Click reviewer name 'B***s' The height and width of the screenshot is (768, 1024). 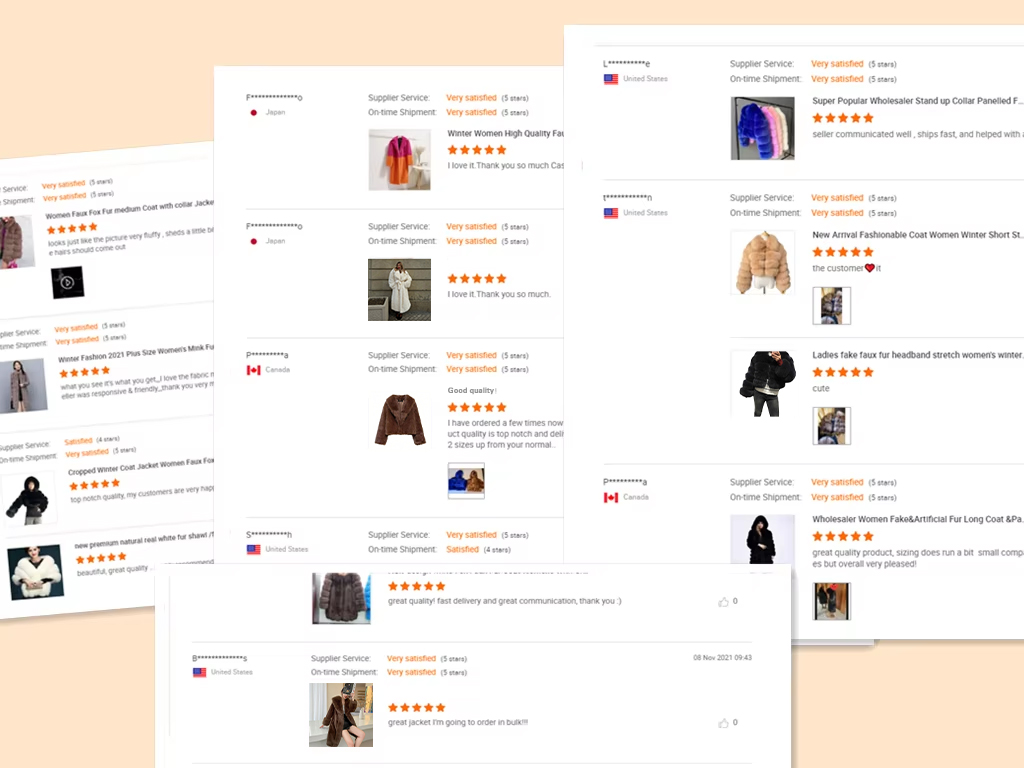pos(219,658)
